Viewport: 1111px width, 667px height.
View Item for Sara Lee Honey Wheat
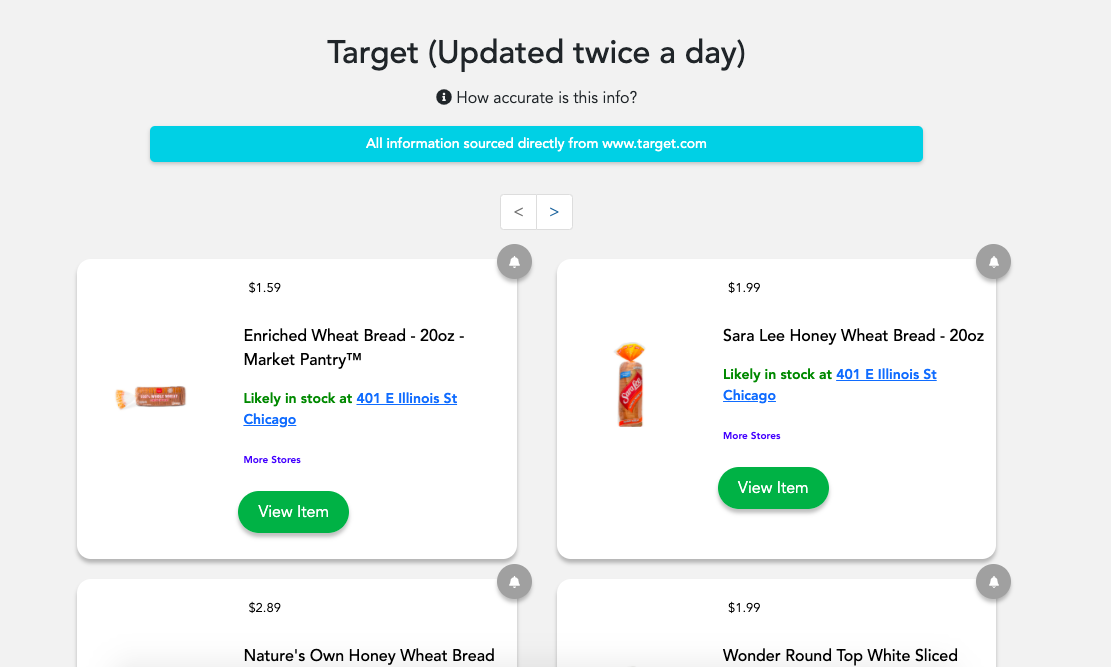click(x=773, y=487)
